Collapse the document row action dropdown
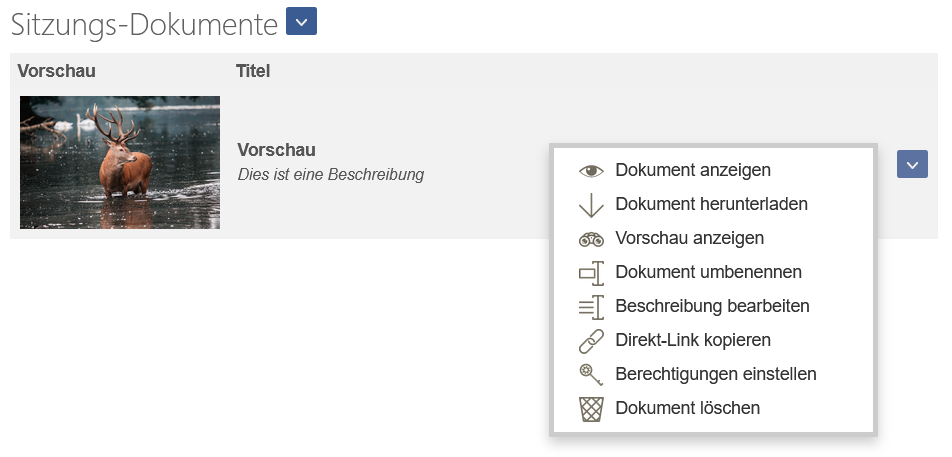 [x=912, y=164]
